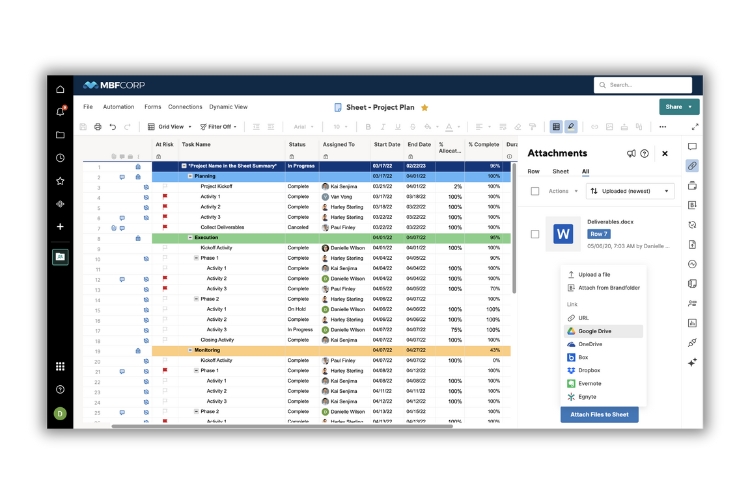The height and width of the screenshot is (500, 750).
Task: Click the horizontal scrollbar below the grid
Action: (282, 426)
